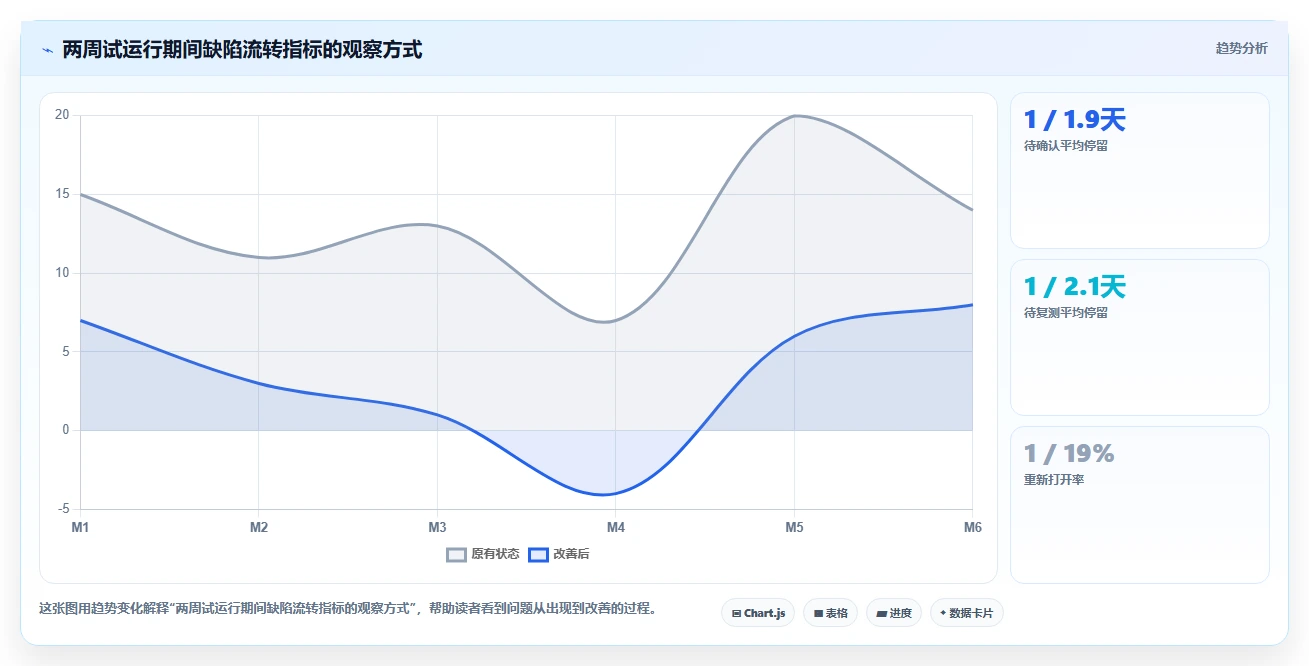The image size is (1309, 666).
Task: Click the 1 / 19% value
Action: point(1069,454)
